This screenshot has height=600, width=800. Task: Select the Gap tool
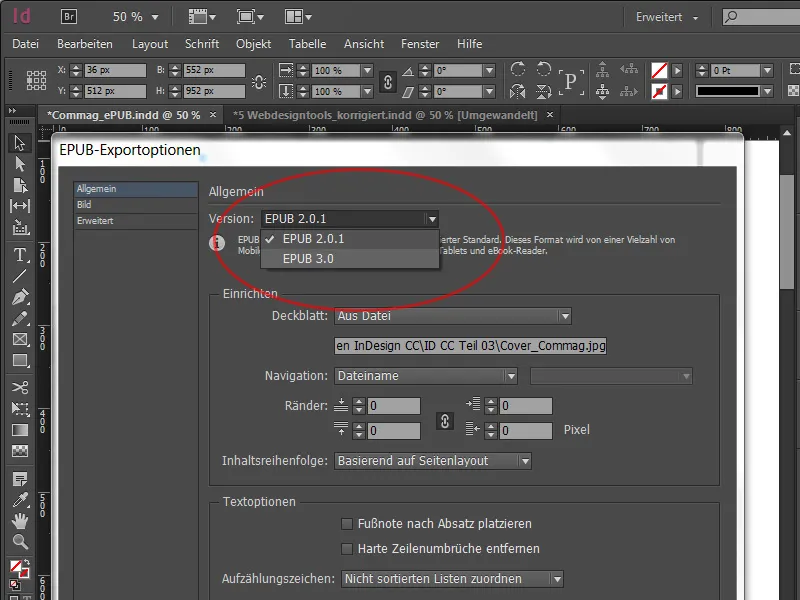pyautogui.click(x=19, y=206)
